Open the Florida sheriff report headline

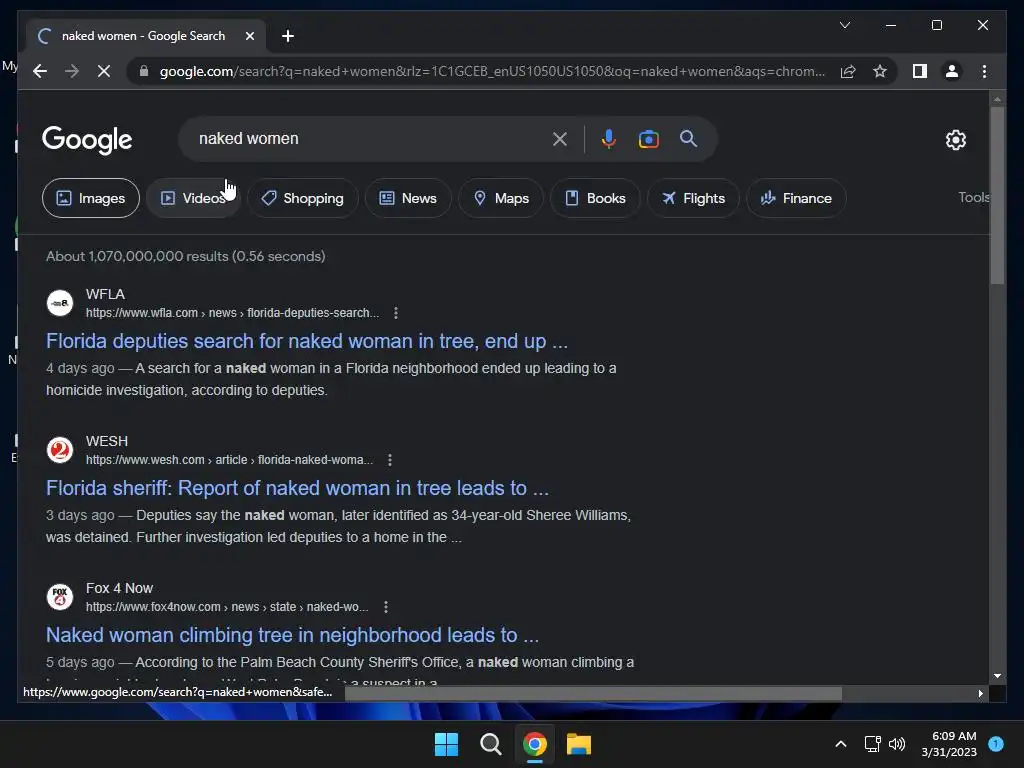[297, 488]
